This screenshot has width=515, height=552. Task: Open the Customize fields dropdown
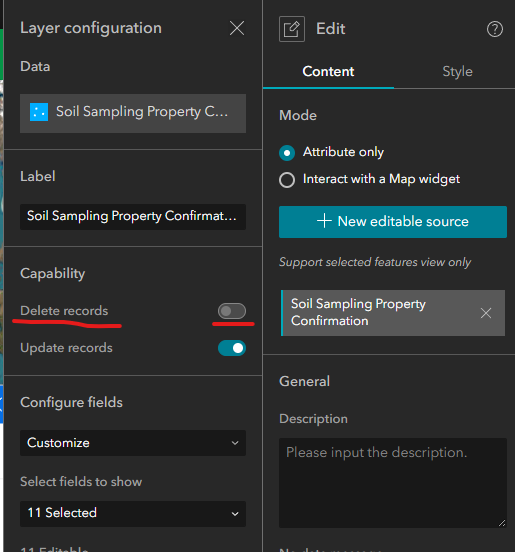point(133,443)
